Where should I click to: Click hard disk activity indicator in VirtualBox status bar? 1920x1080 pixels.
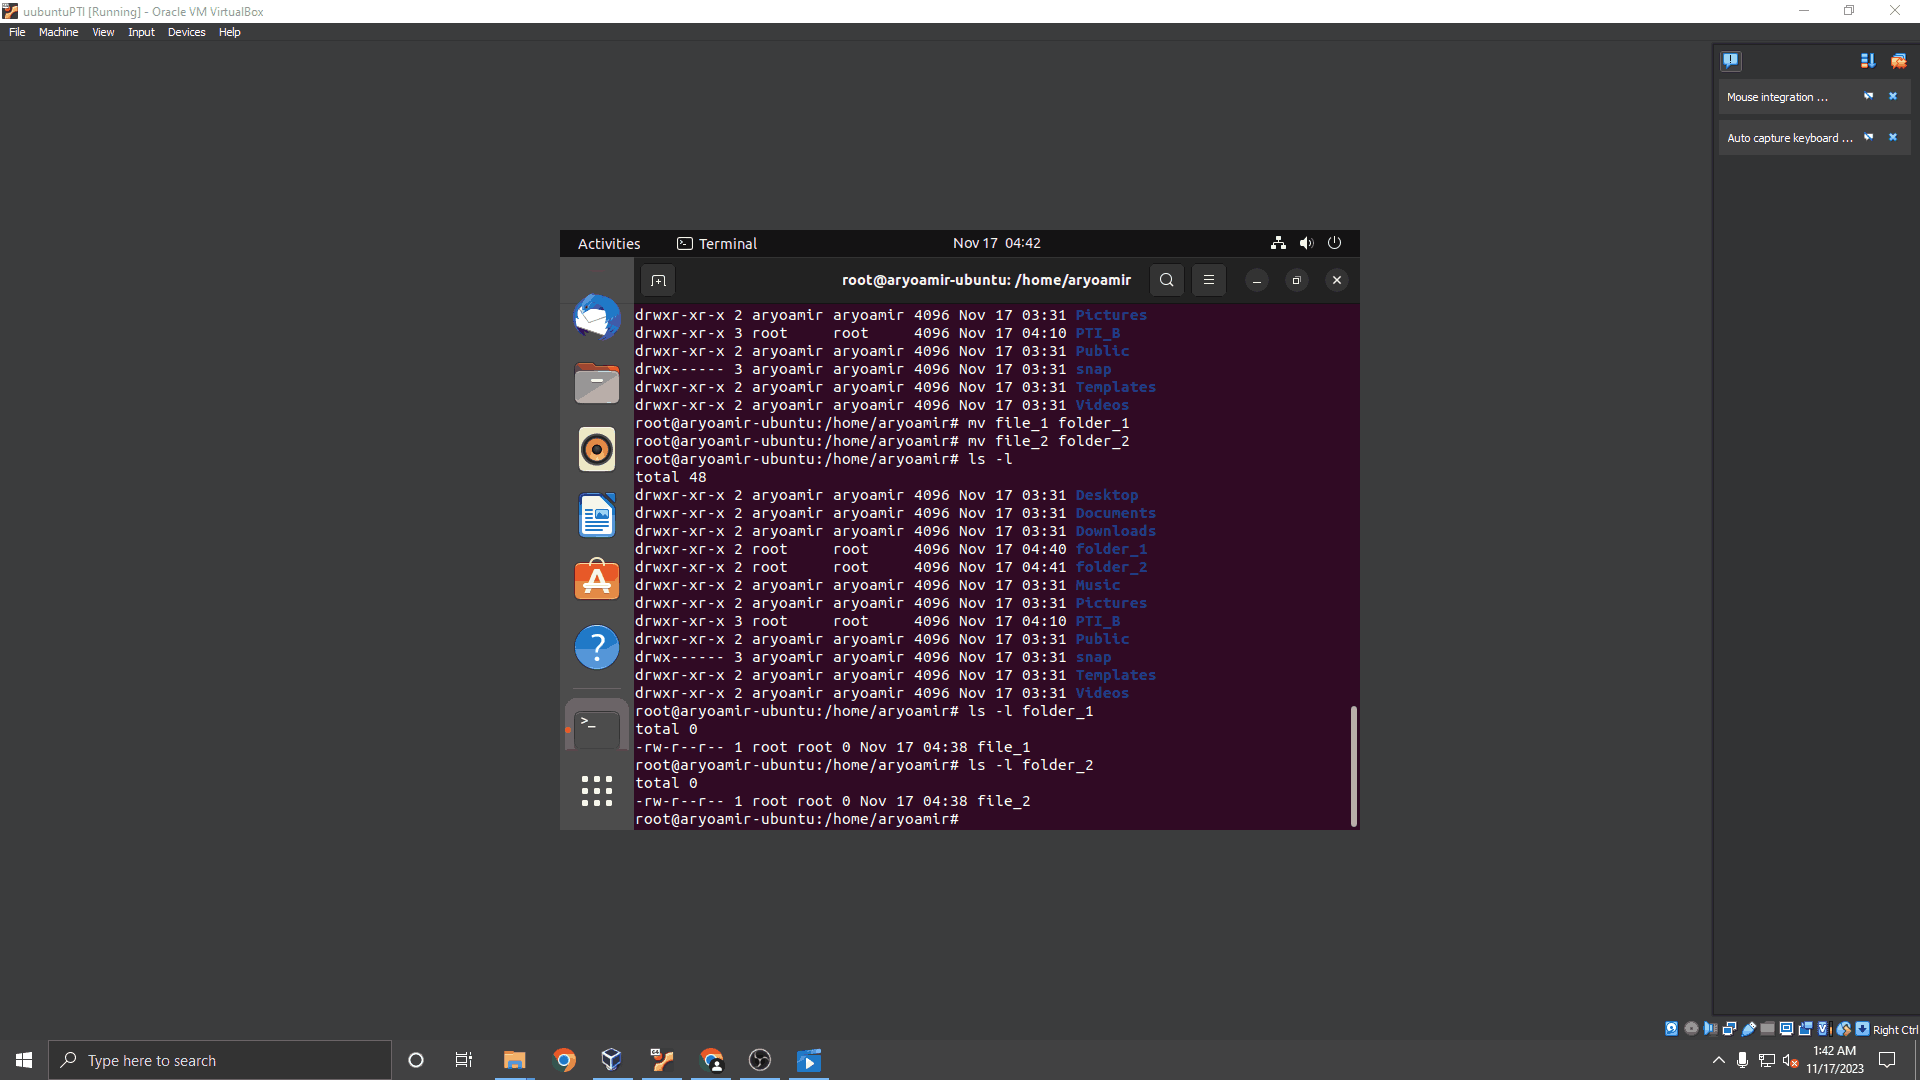1671,1029
